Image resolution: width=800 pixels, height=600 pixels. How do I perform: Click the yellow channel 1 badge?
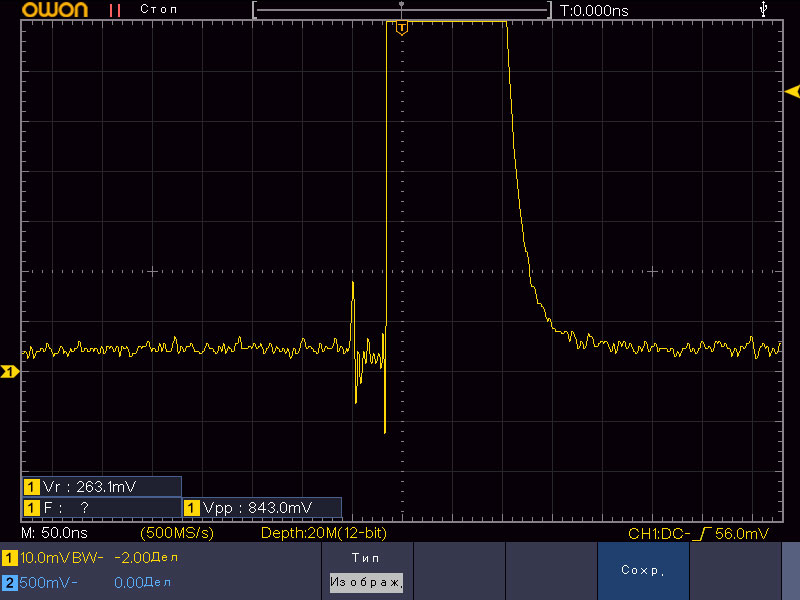click(10, 557)
